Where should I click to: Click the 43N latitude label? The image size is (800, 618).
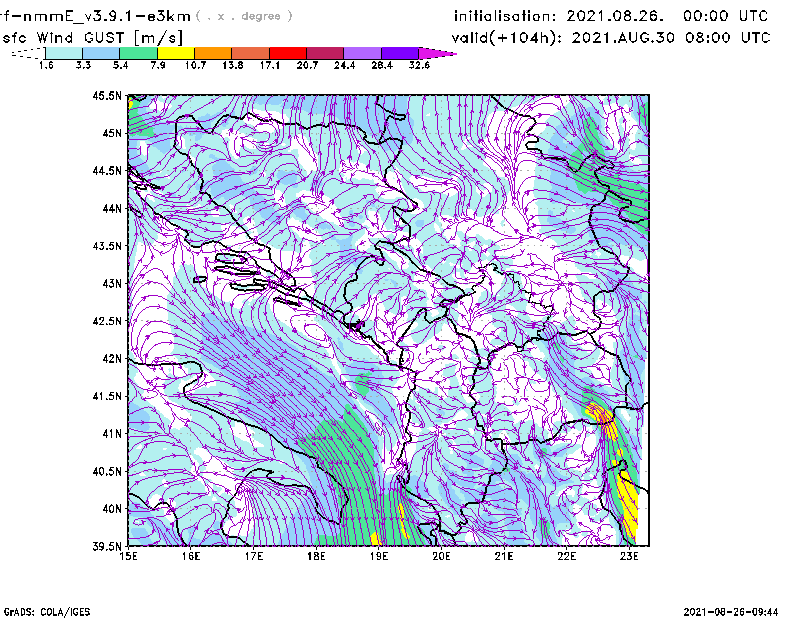tap(112, 283)
